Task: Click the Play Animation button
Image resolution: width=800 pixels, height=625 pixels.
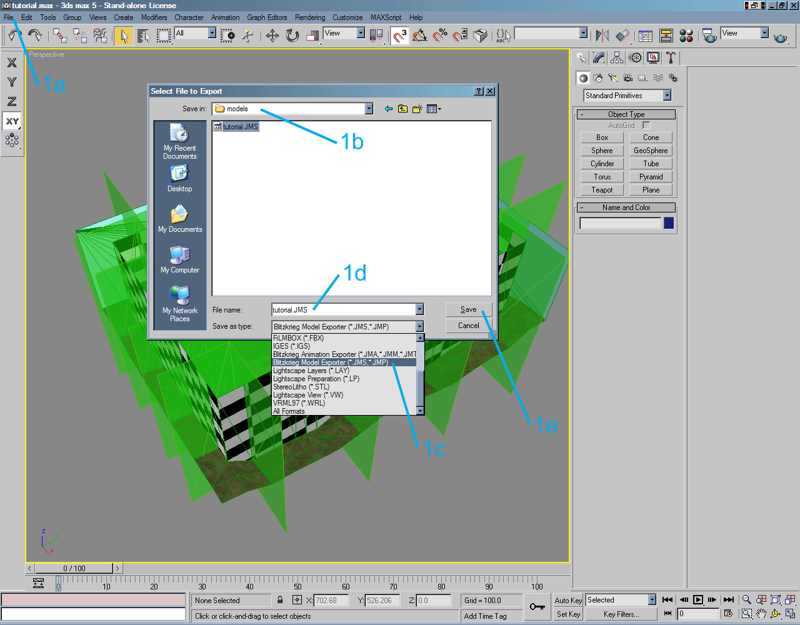Action: pyautogui.click(x=698, y=599)
